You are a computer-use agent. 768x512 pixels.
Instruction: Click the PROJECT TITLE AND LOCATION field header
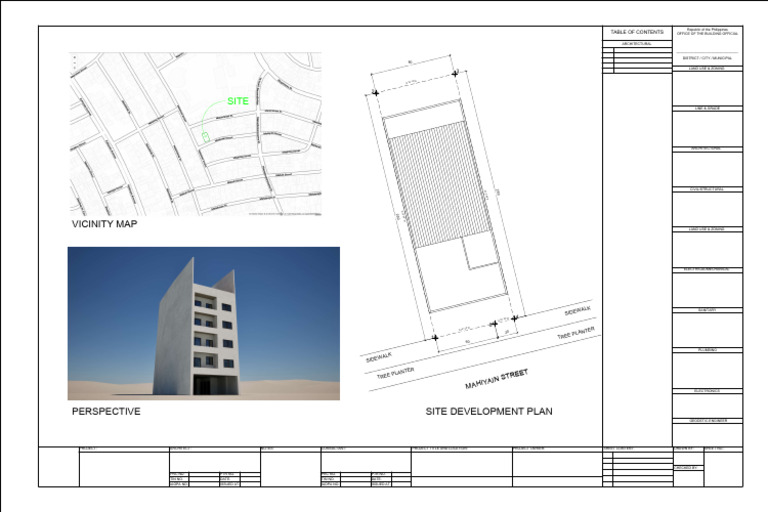[439, 449]
